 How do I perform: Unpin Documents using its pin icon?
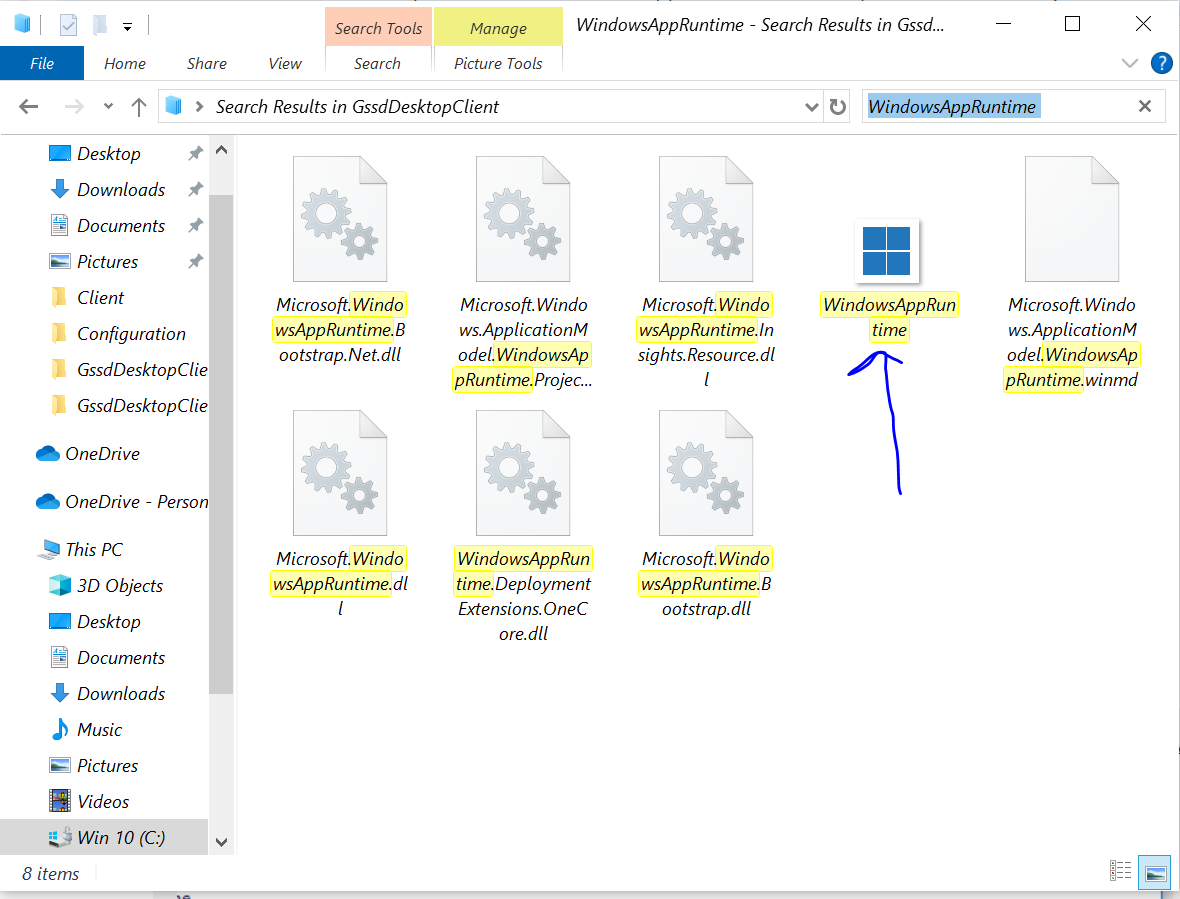pos(196,226)
